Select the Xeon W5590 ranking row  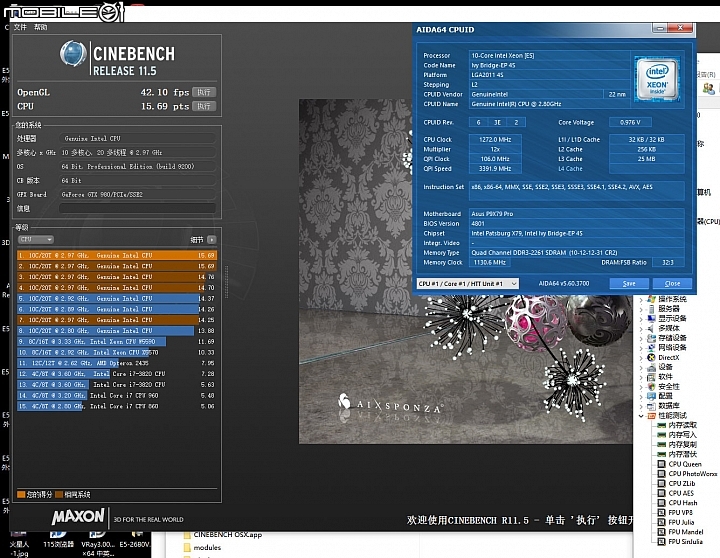click(117, 342)
